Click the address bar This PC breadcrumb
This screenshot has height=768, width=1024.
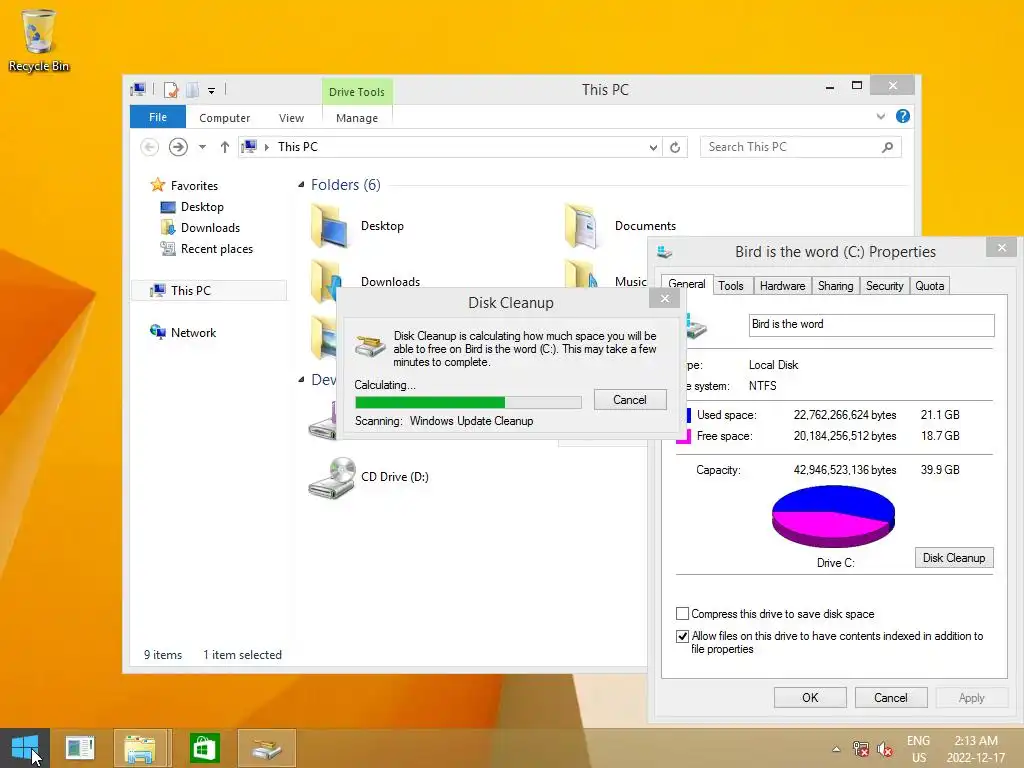tap(298, 147)
